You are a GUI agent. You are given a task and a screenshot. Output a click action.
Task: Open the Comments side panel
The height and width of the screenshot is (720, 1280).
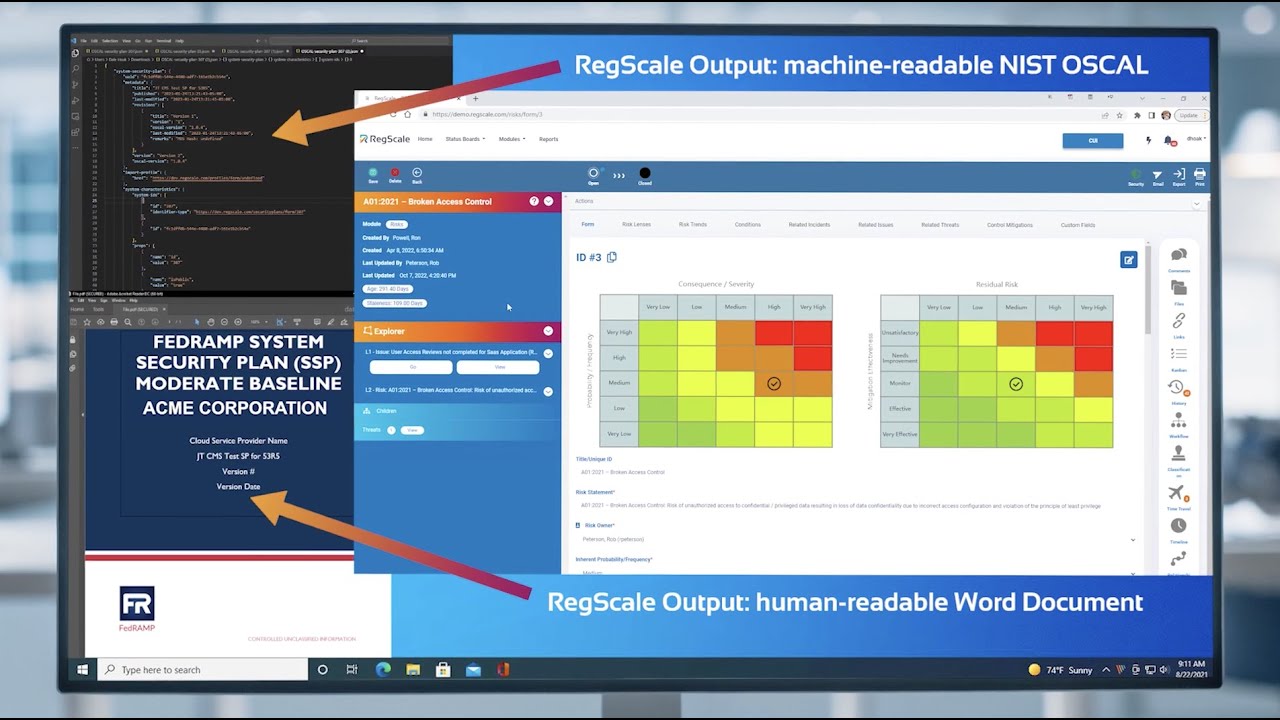click(1179, 255)
